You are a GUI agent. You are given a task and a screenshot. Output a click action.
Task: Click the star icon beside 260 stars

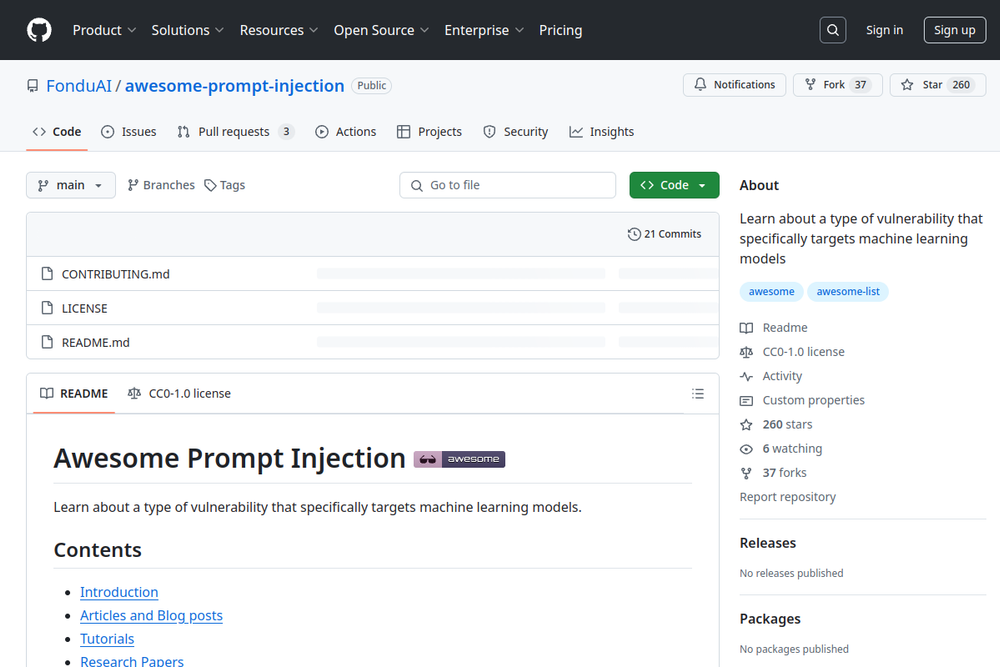(746, 425)
